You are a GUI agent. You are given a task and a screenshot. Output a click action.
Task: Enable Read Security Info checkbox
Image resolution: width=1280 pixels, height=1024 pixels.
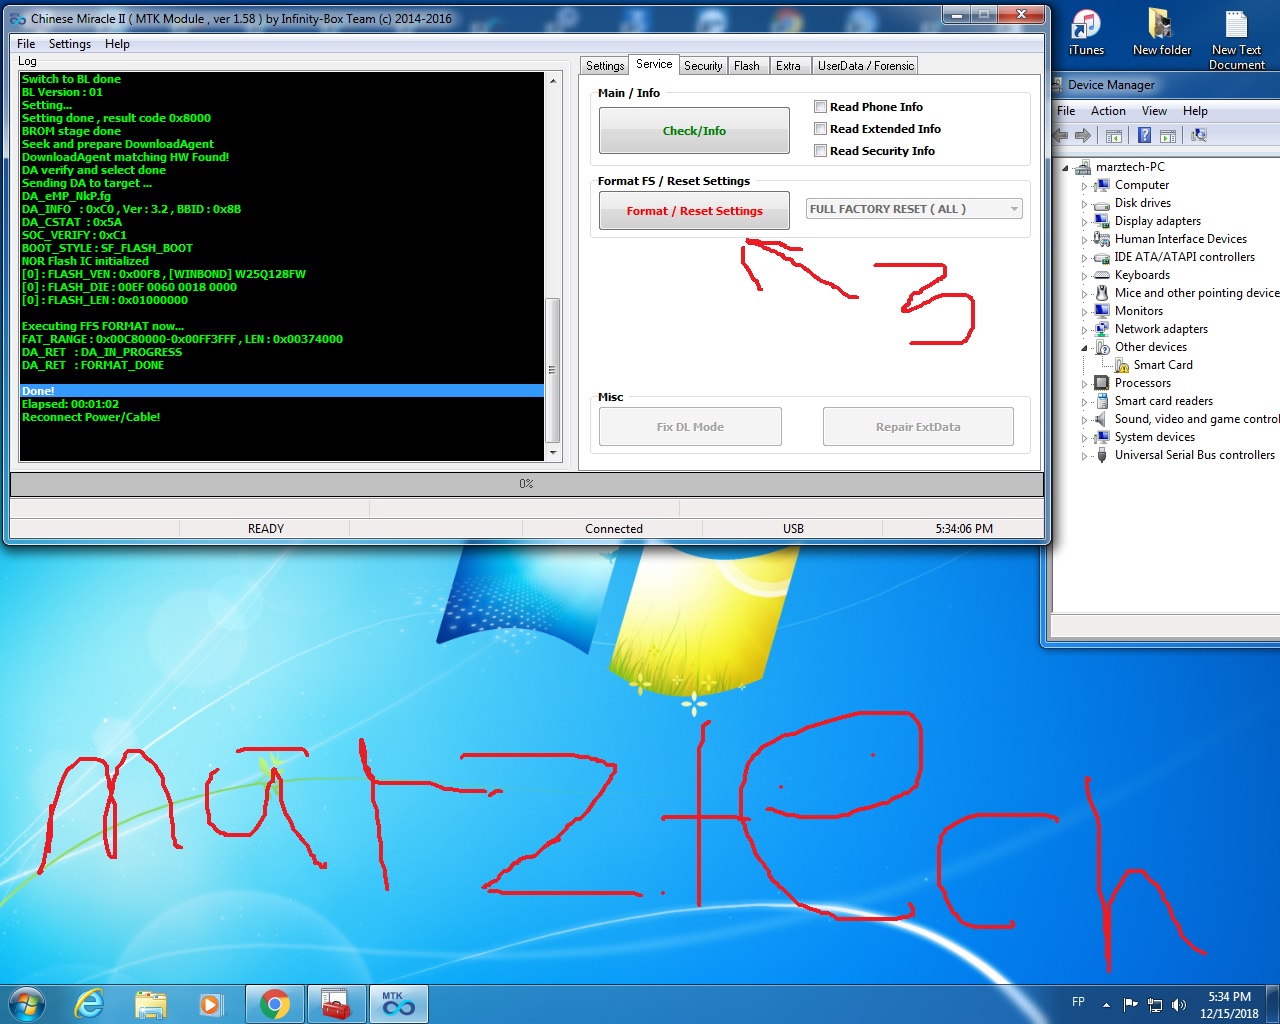click(x=820, y=151)
